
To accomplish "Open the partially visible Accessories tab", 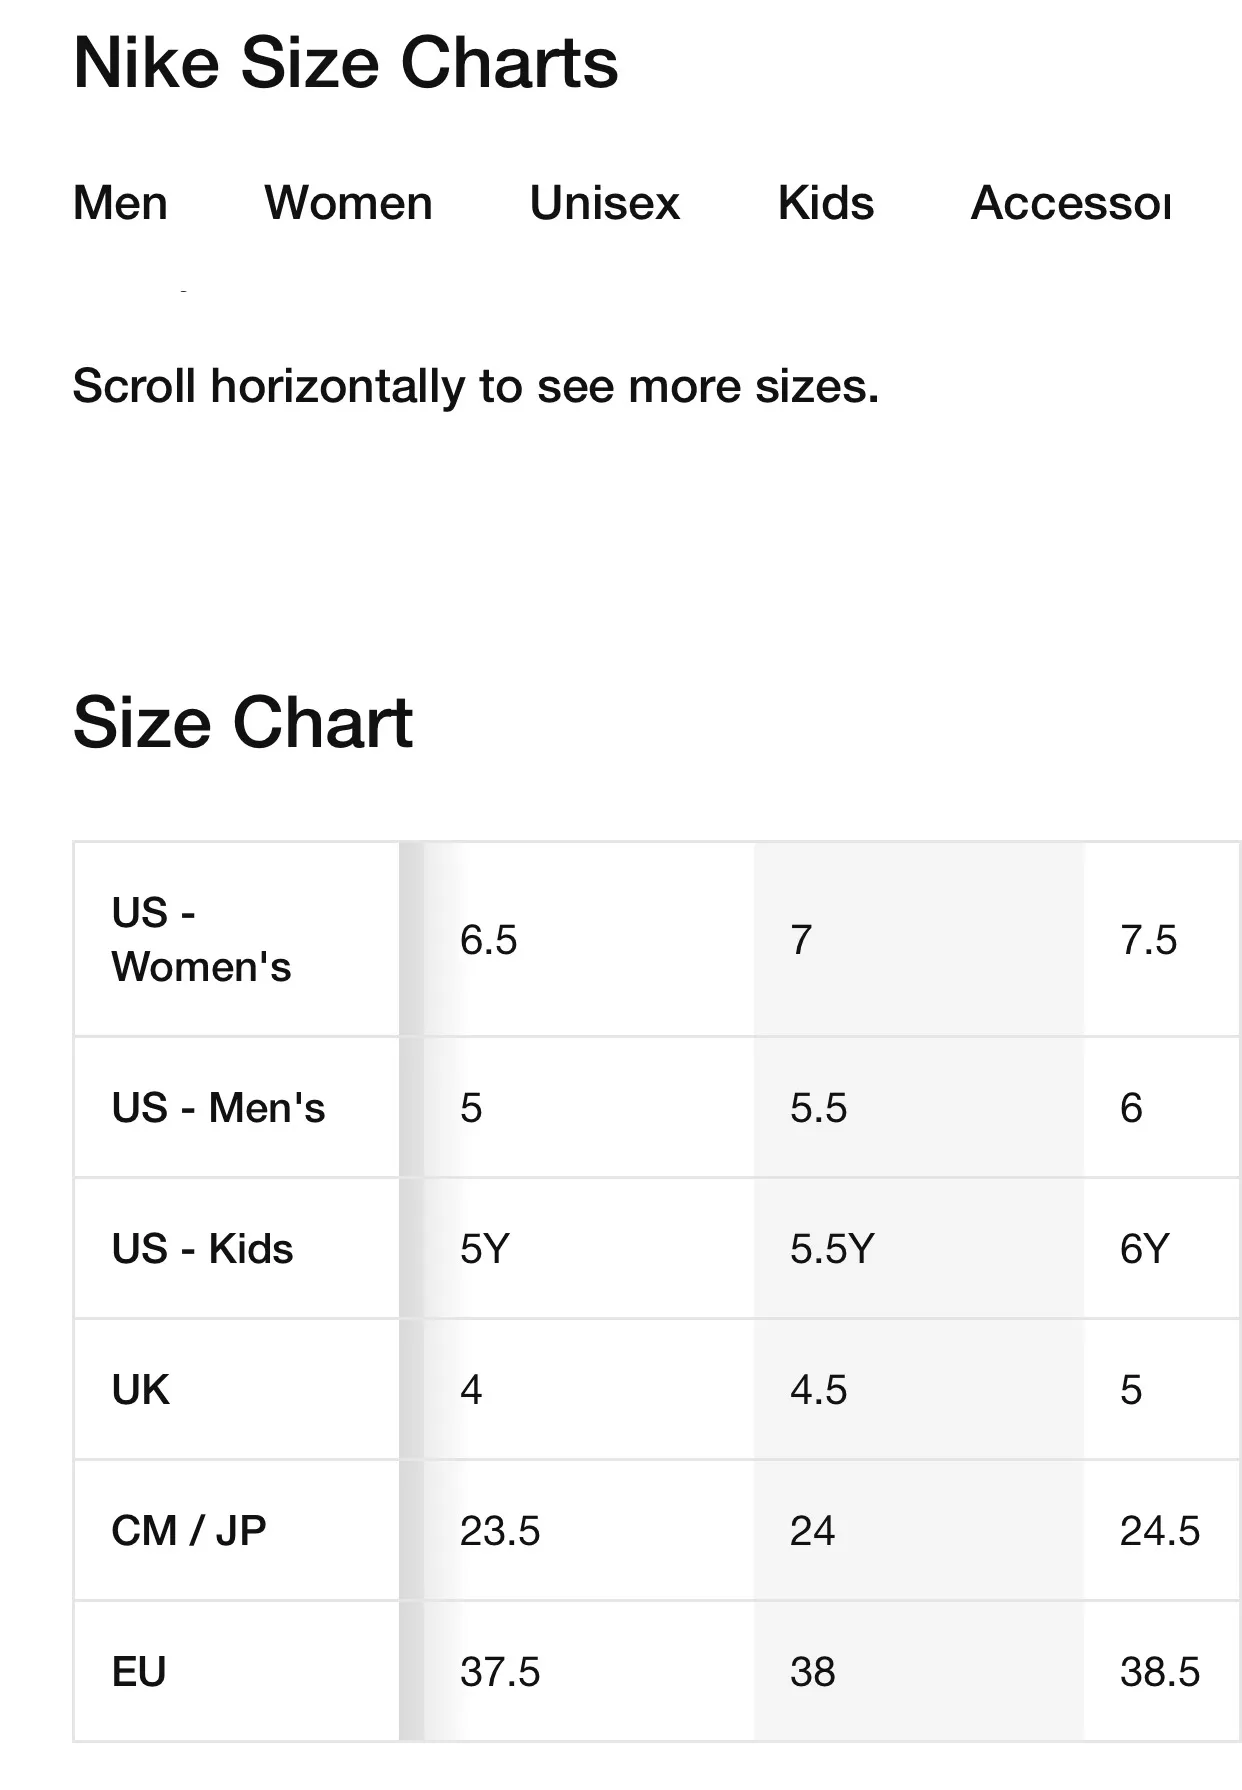I will click(1070, 203).
